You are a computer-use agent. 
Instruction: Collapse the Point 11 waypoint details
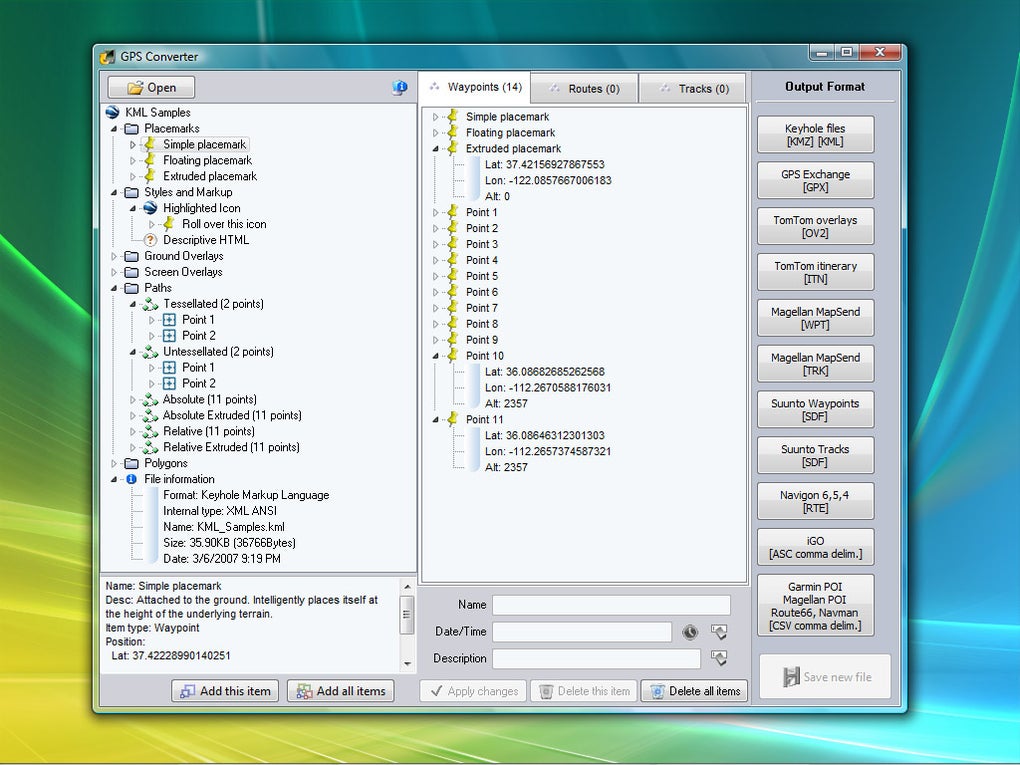[435, 420]
